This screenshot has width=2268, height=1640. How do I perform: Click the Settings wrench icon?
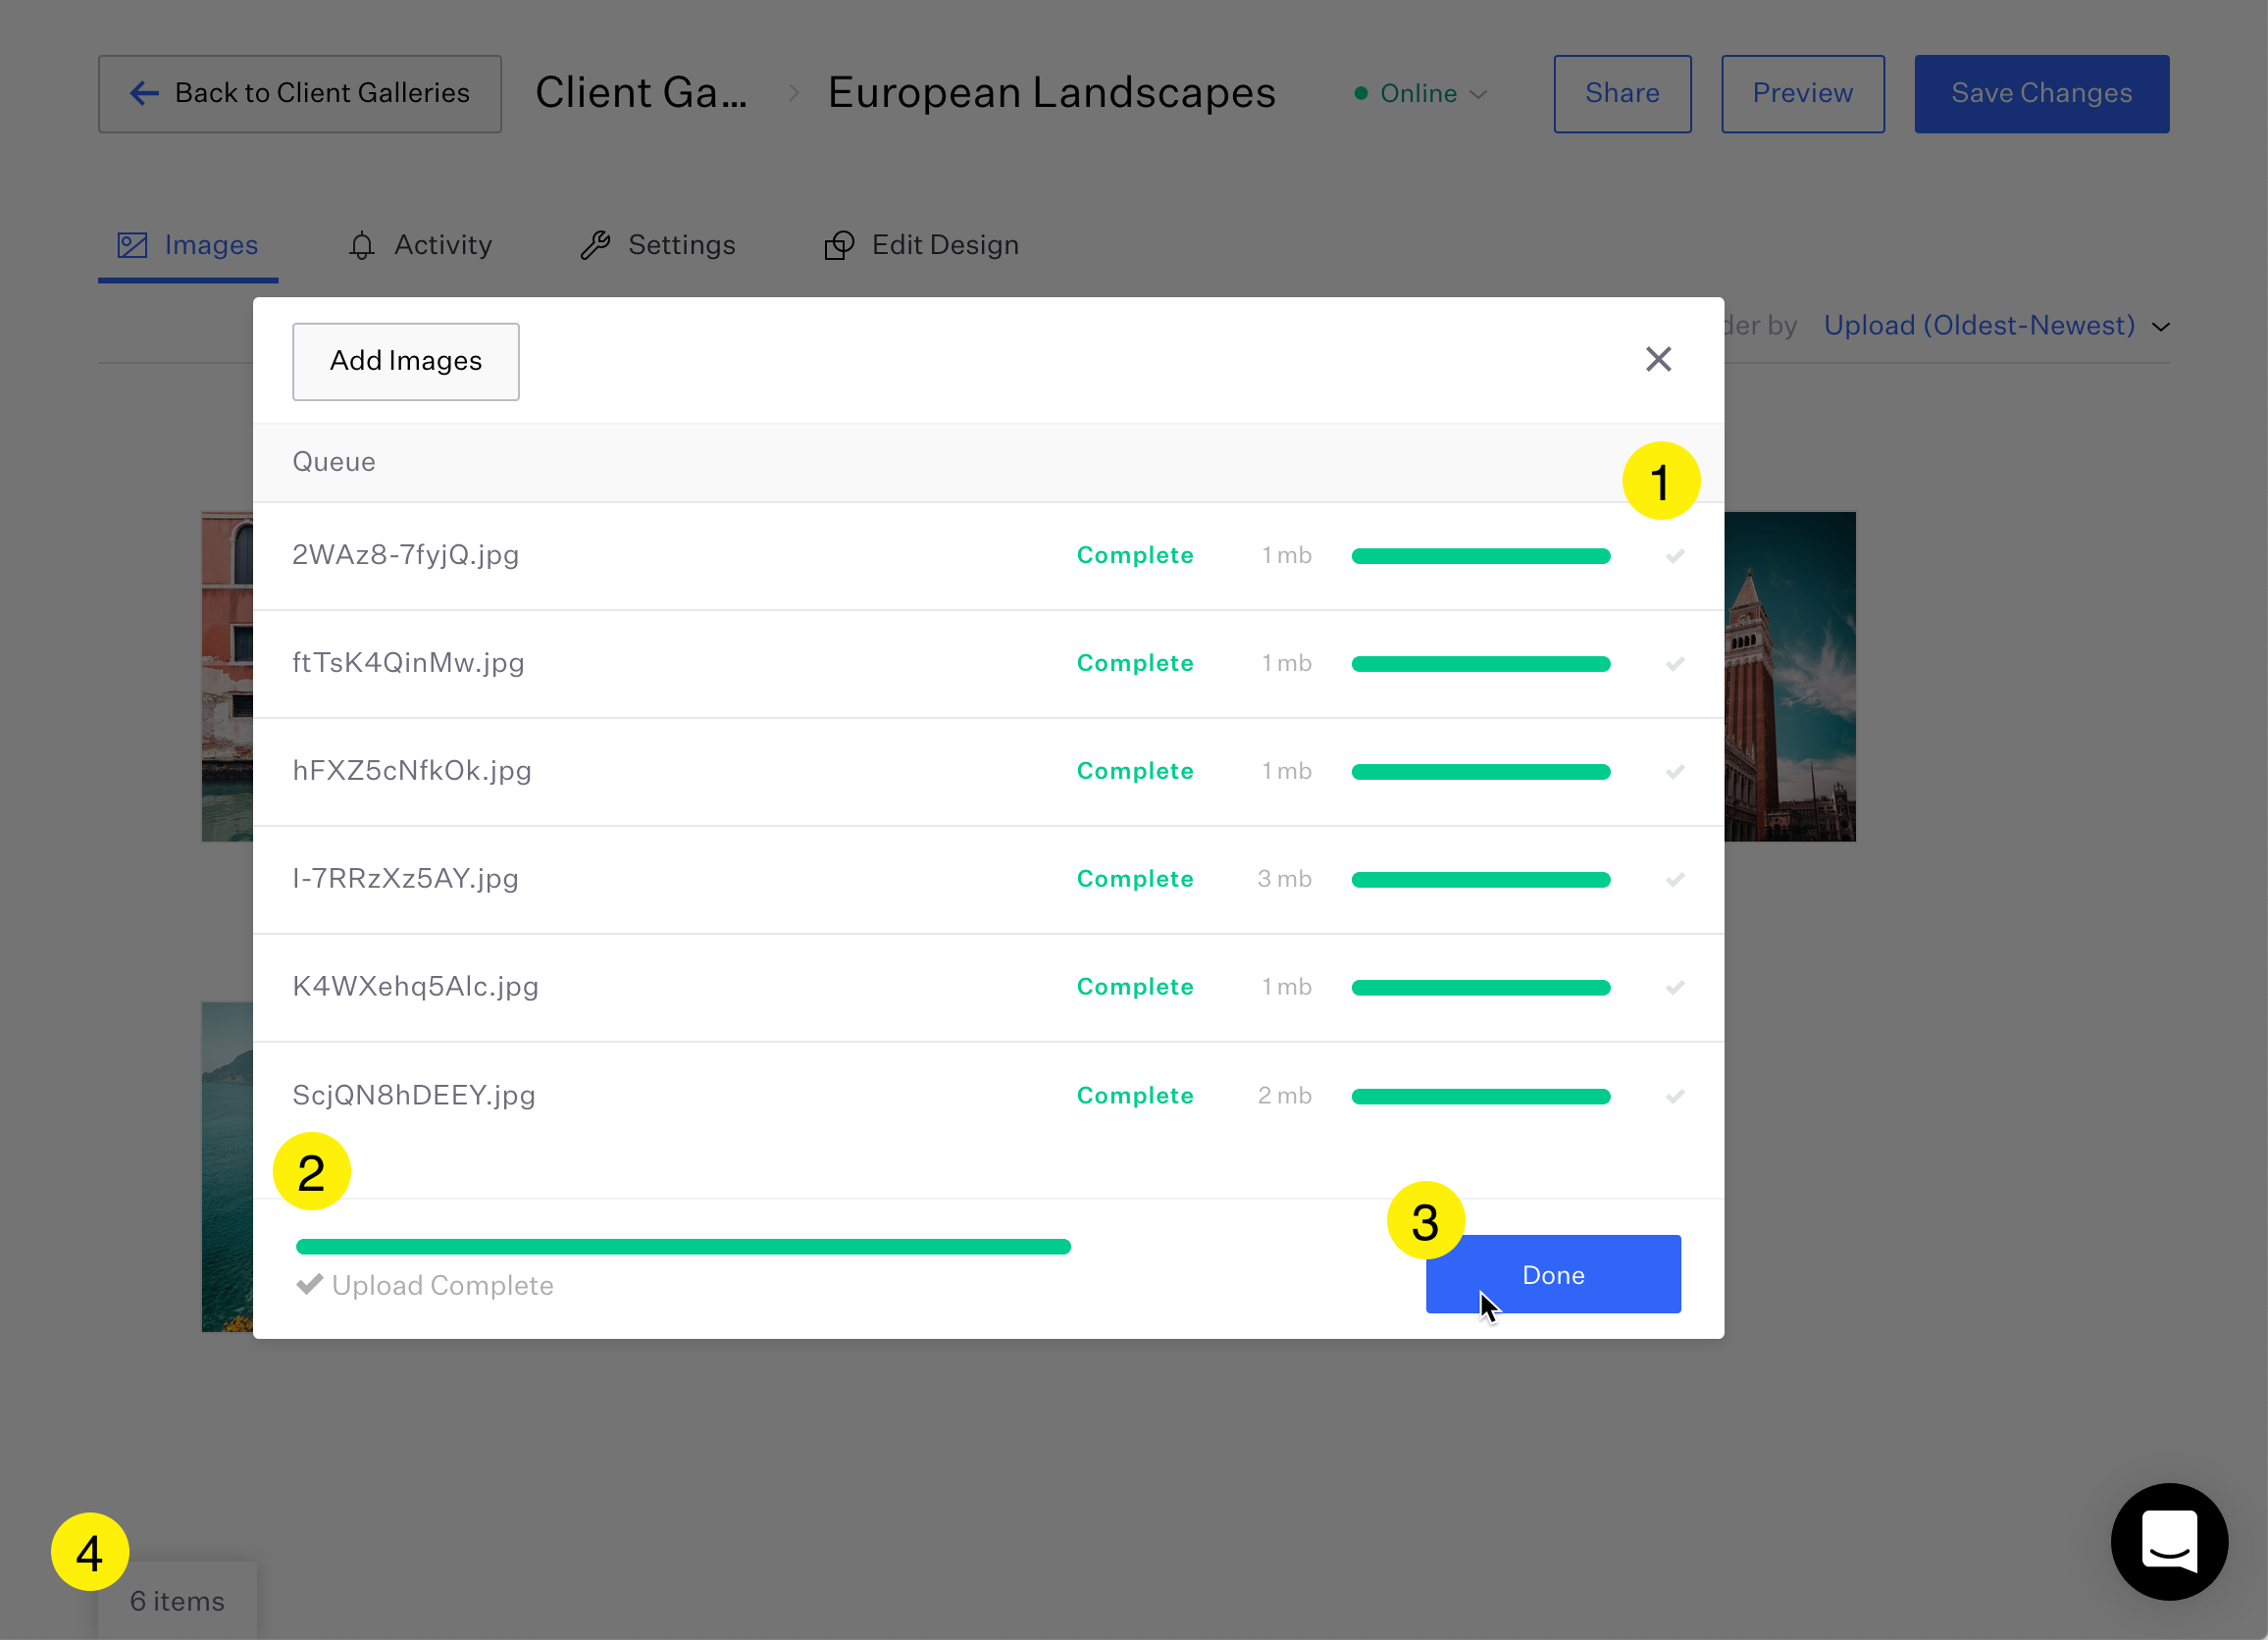tap(596, 245)
